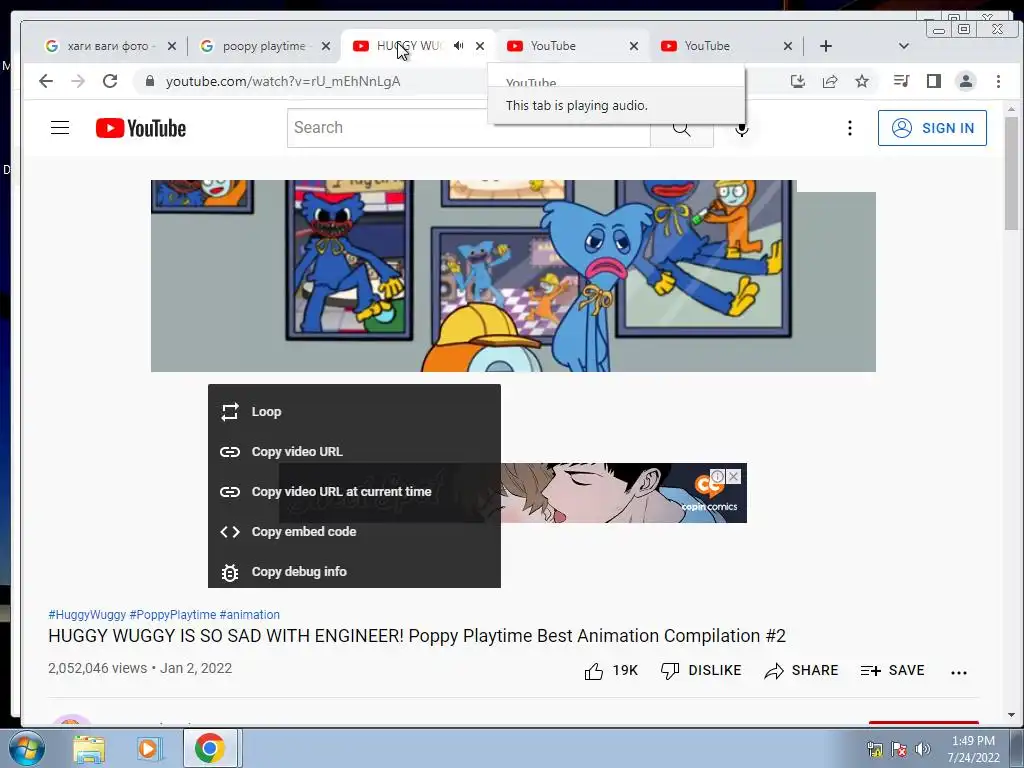1024x768 pixels.
Task: Click the magnifier search button
Action: [682, 128]
